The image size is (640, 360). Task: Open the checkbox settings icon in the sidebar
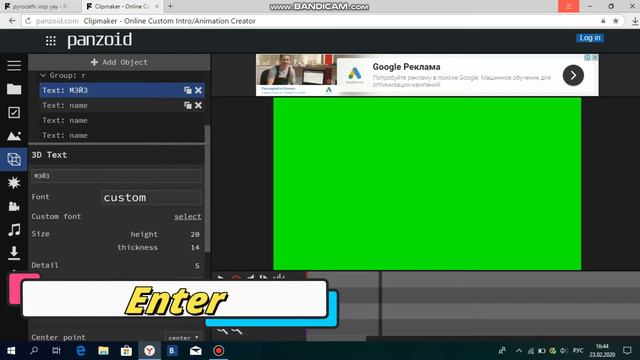point(14,113)
